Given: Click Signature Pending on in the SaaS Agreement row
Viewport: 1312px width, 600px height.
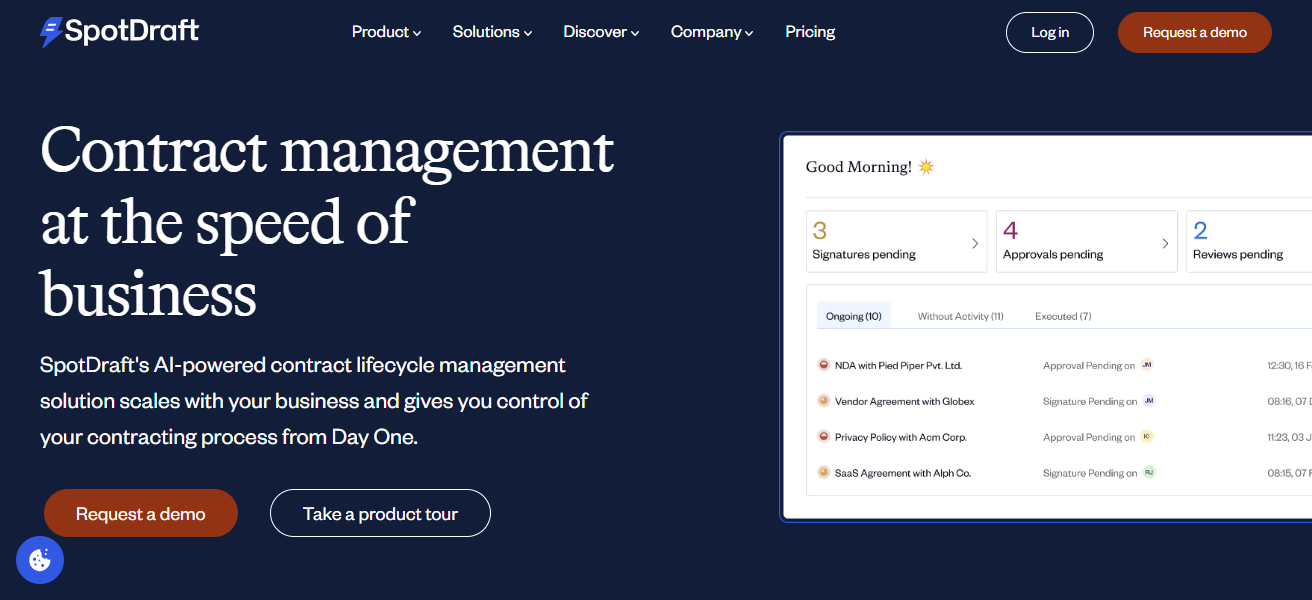Looking at the screenshot, I should [x=1090, y=473].
